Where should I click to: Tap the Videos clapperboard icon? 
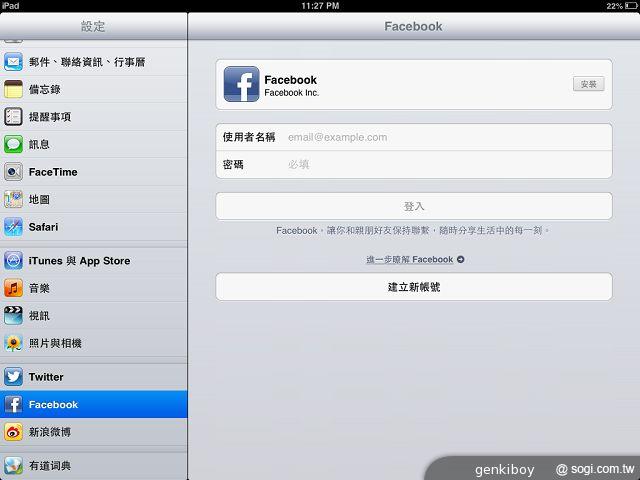coord(13,316)
